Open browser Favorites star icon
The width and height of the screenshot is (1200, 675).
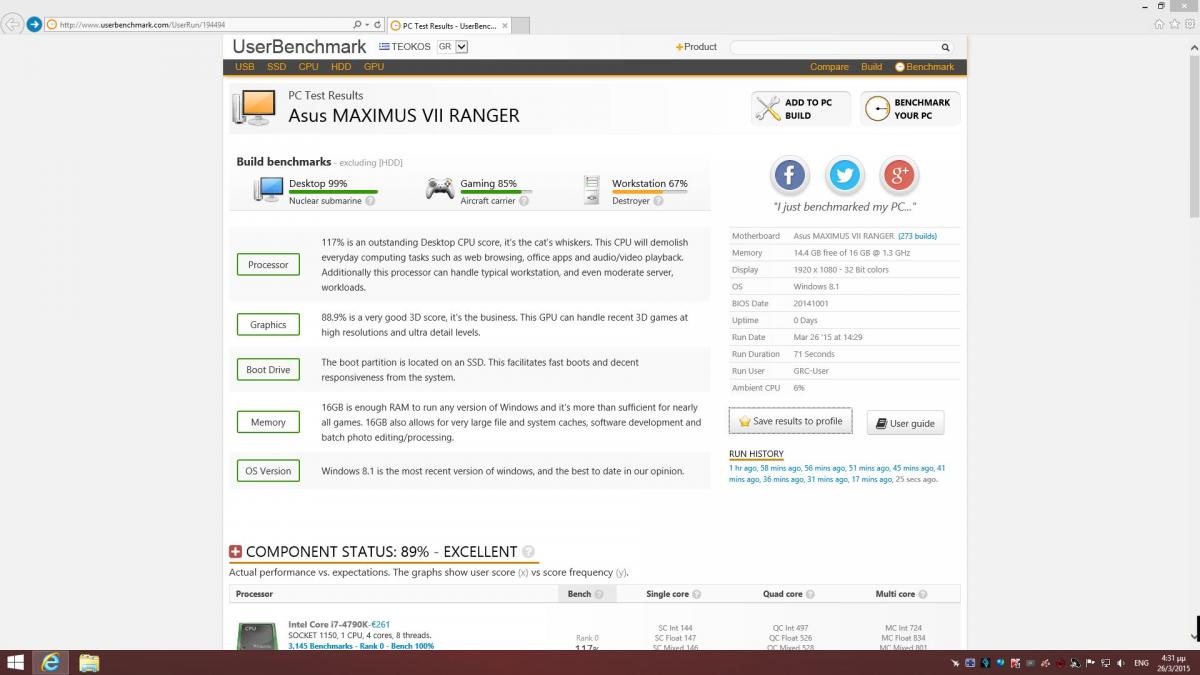[x=1173, y=24]
